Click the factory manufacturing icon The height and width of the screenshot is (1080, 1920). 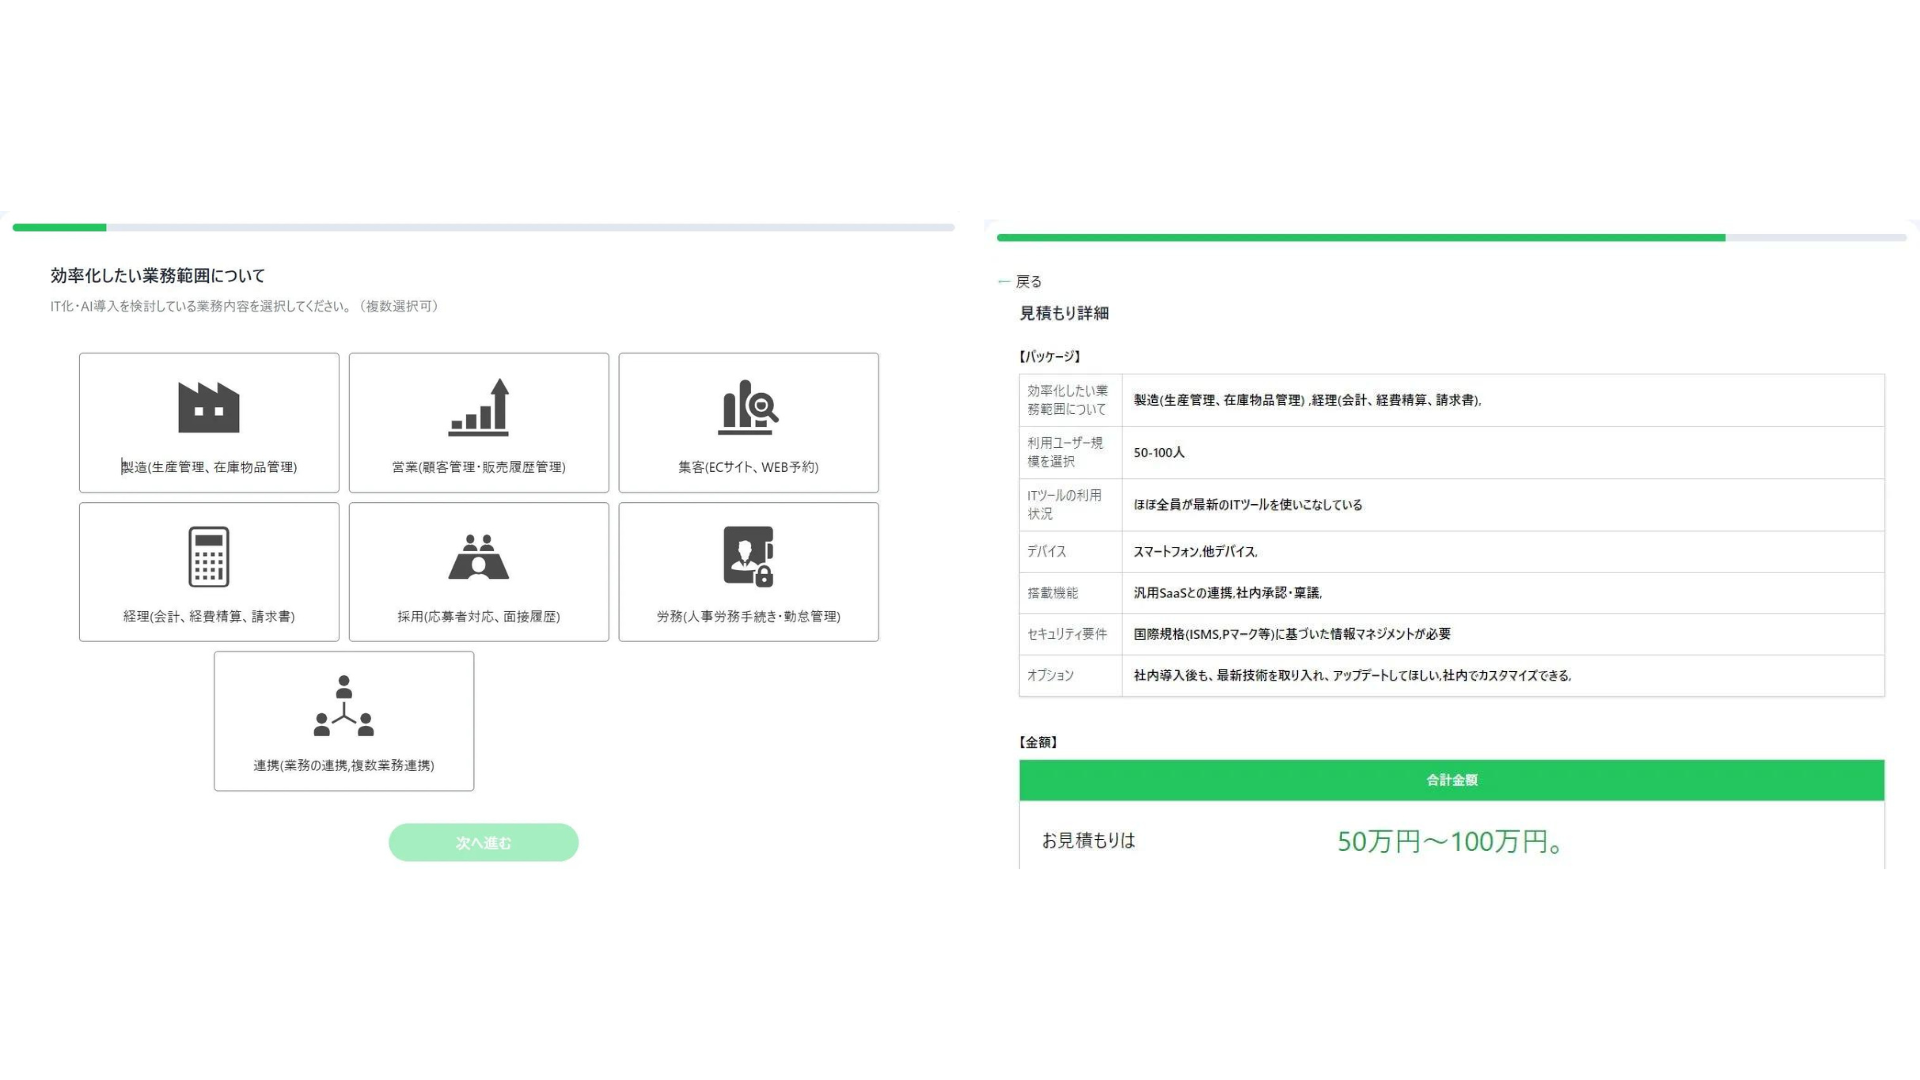(x=208, y=407)
